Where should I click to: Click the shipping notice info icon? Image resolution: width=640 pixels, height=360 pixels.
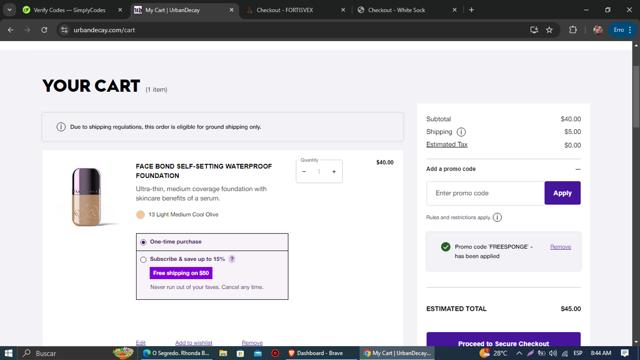[x=61, y=127]
